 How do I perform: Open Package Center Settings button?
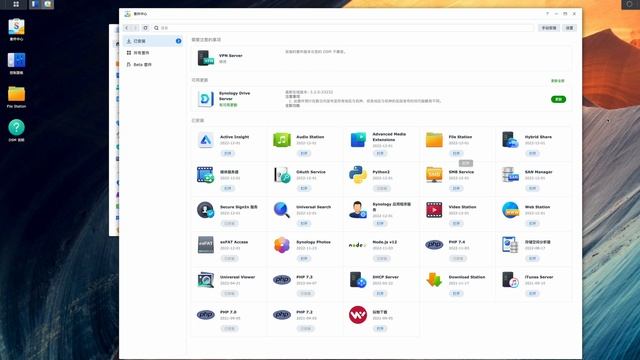click(569, 28)
